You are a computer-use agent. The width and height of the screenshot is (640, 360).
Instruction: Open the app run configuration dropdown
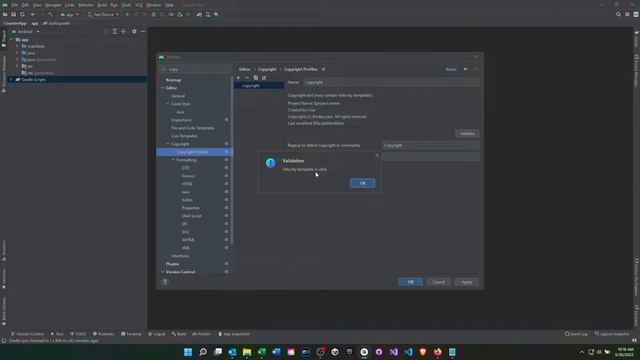tap(70, 15)
